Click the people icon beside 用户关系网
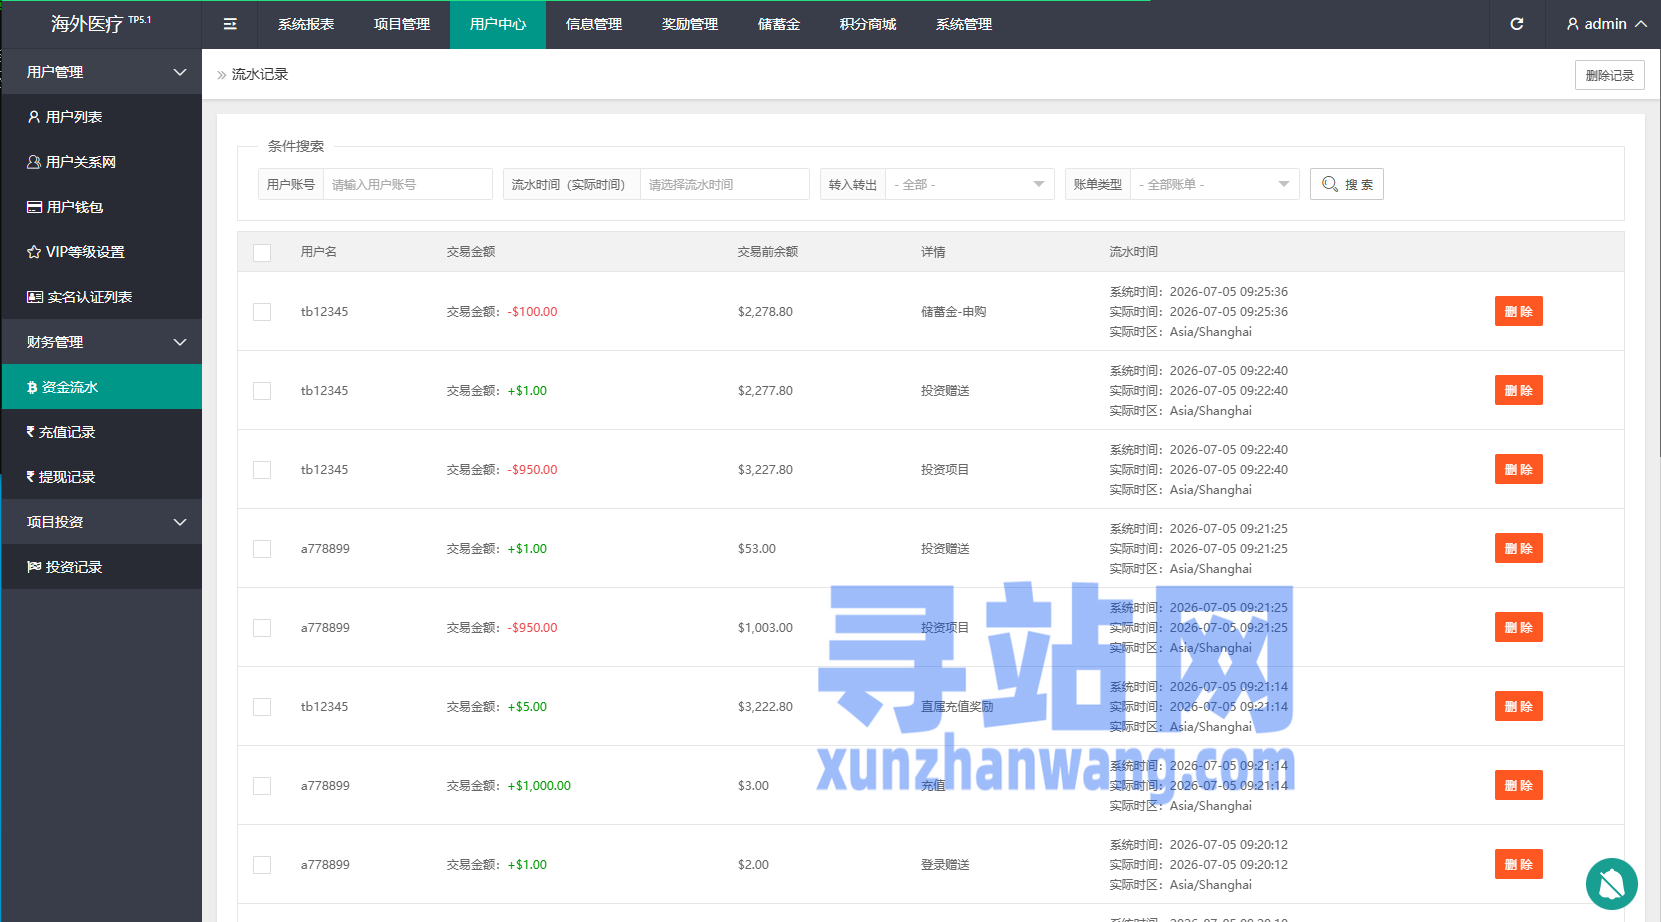1661x922 pixels. [34, 162]
